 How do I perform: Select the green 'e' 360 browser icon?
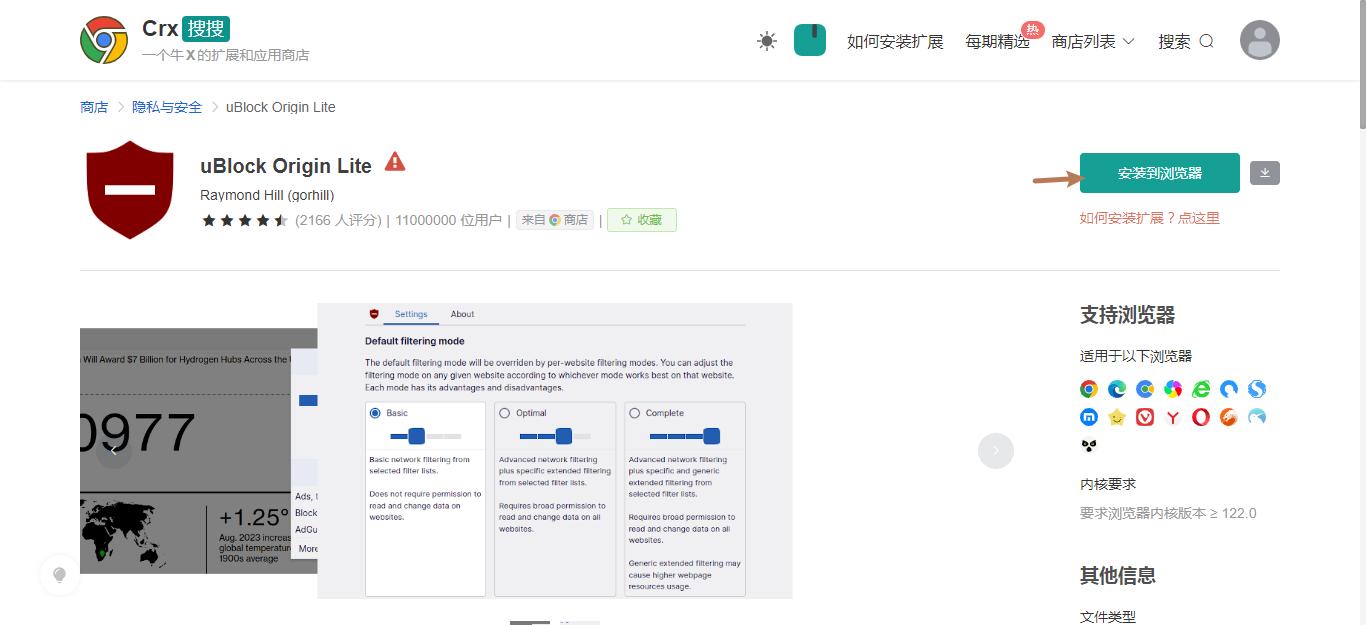tap(1201, 389)
